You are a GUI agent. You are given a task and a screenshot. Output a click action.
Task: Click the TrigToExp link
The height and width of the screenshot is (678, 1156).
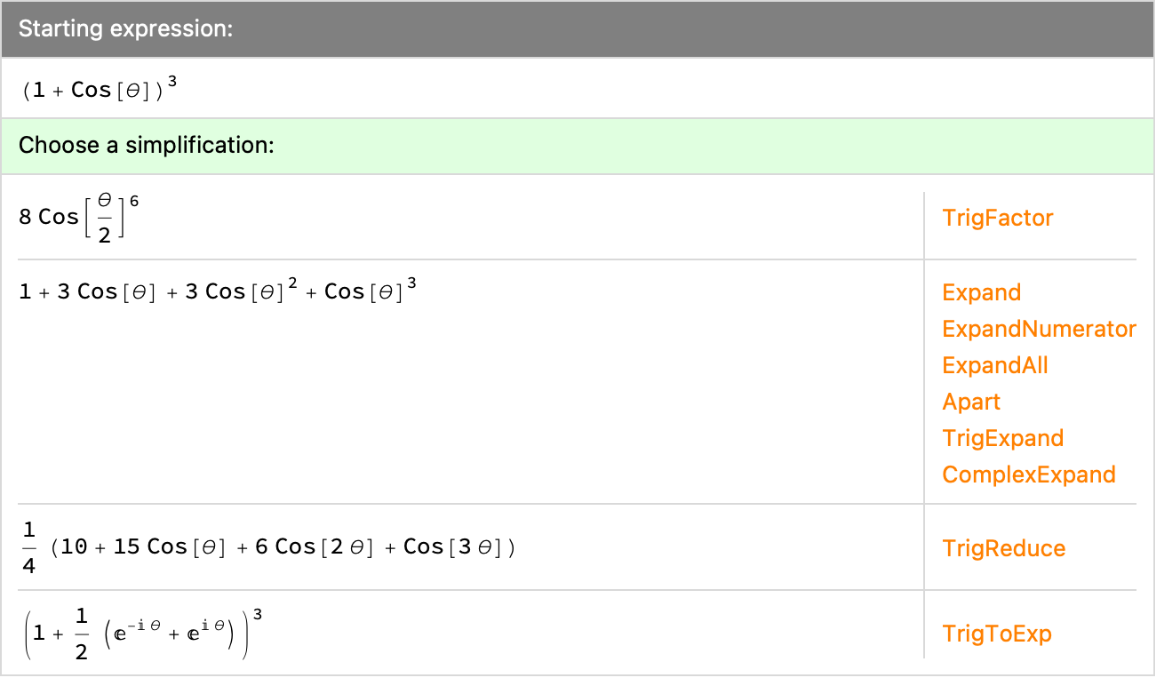coord(996,634)
